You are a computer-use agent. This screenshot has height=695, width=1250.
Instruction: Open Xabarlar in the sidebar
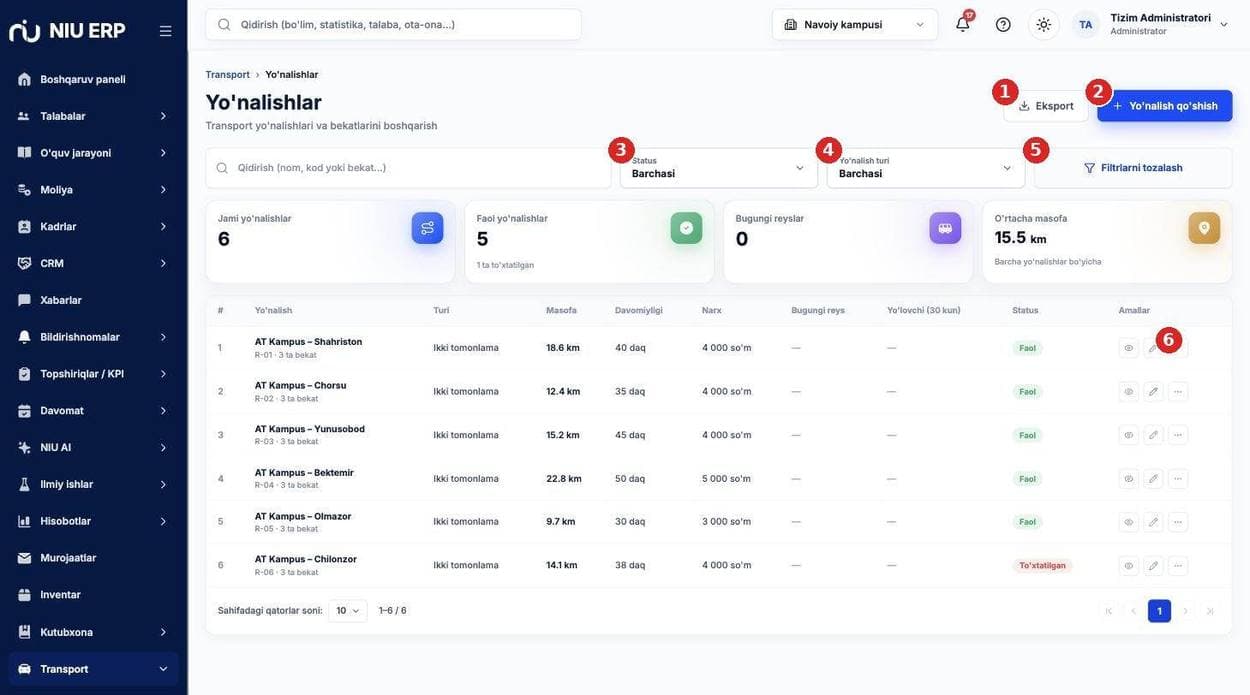click(x=94, y=300)
